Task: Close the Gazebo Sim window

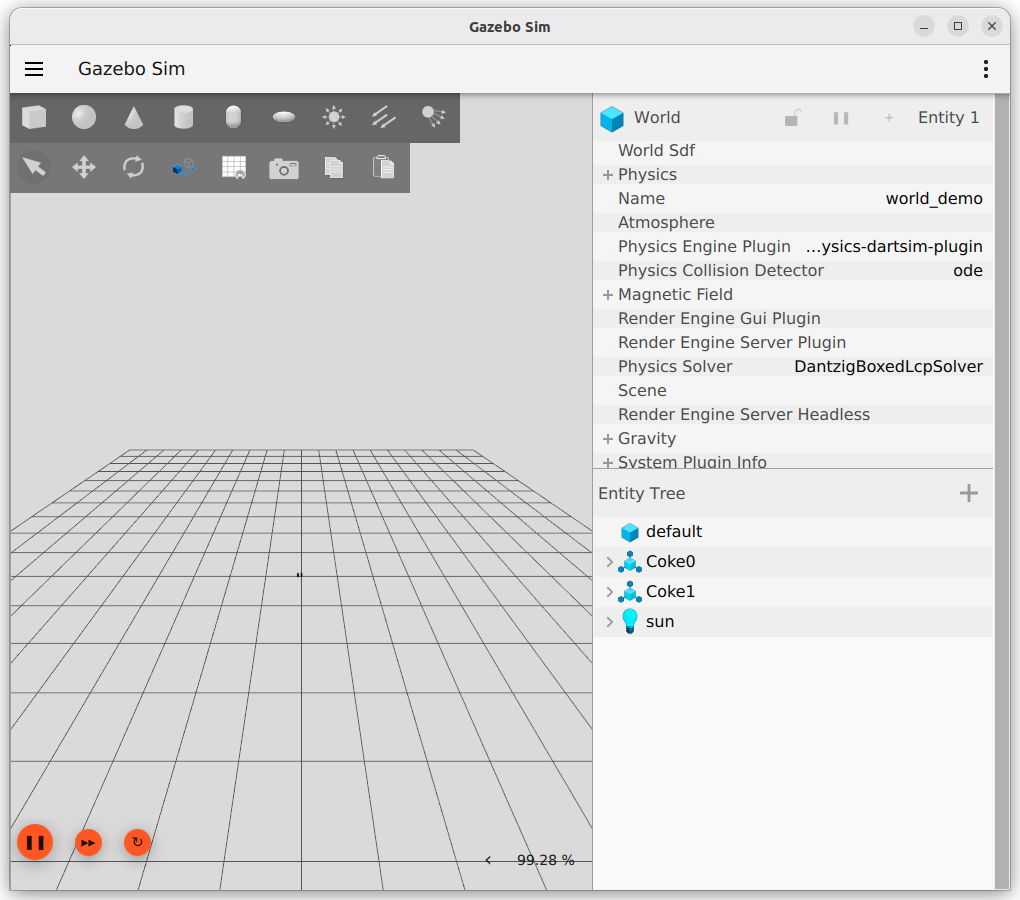Action: (x=991, y=27)
